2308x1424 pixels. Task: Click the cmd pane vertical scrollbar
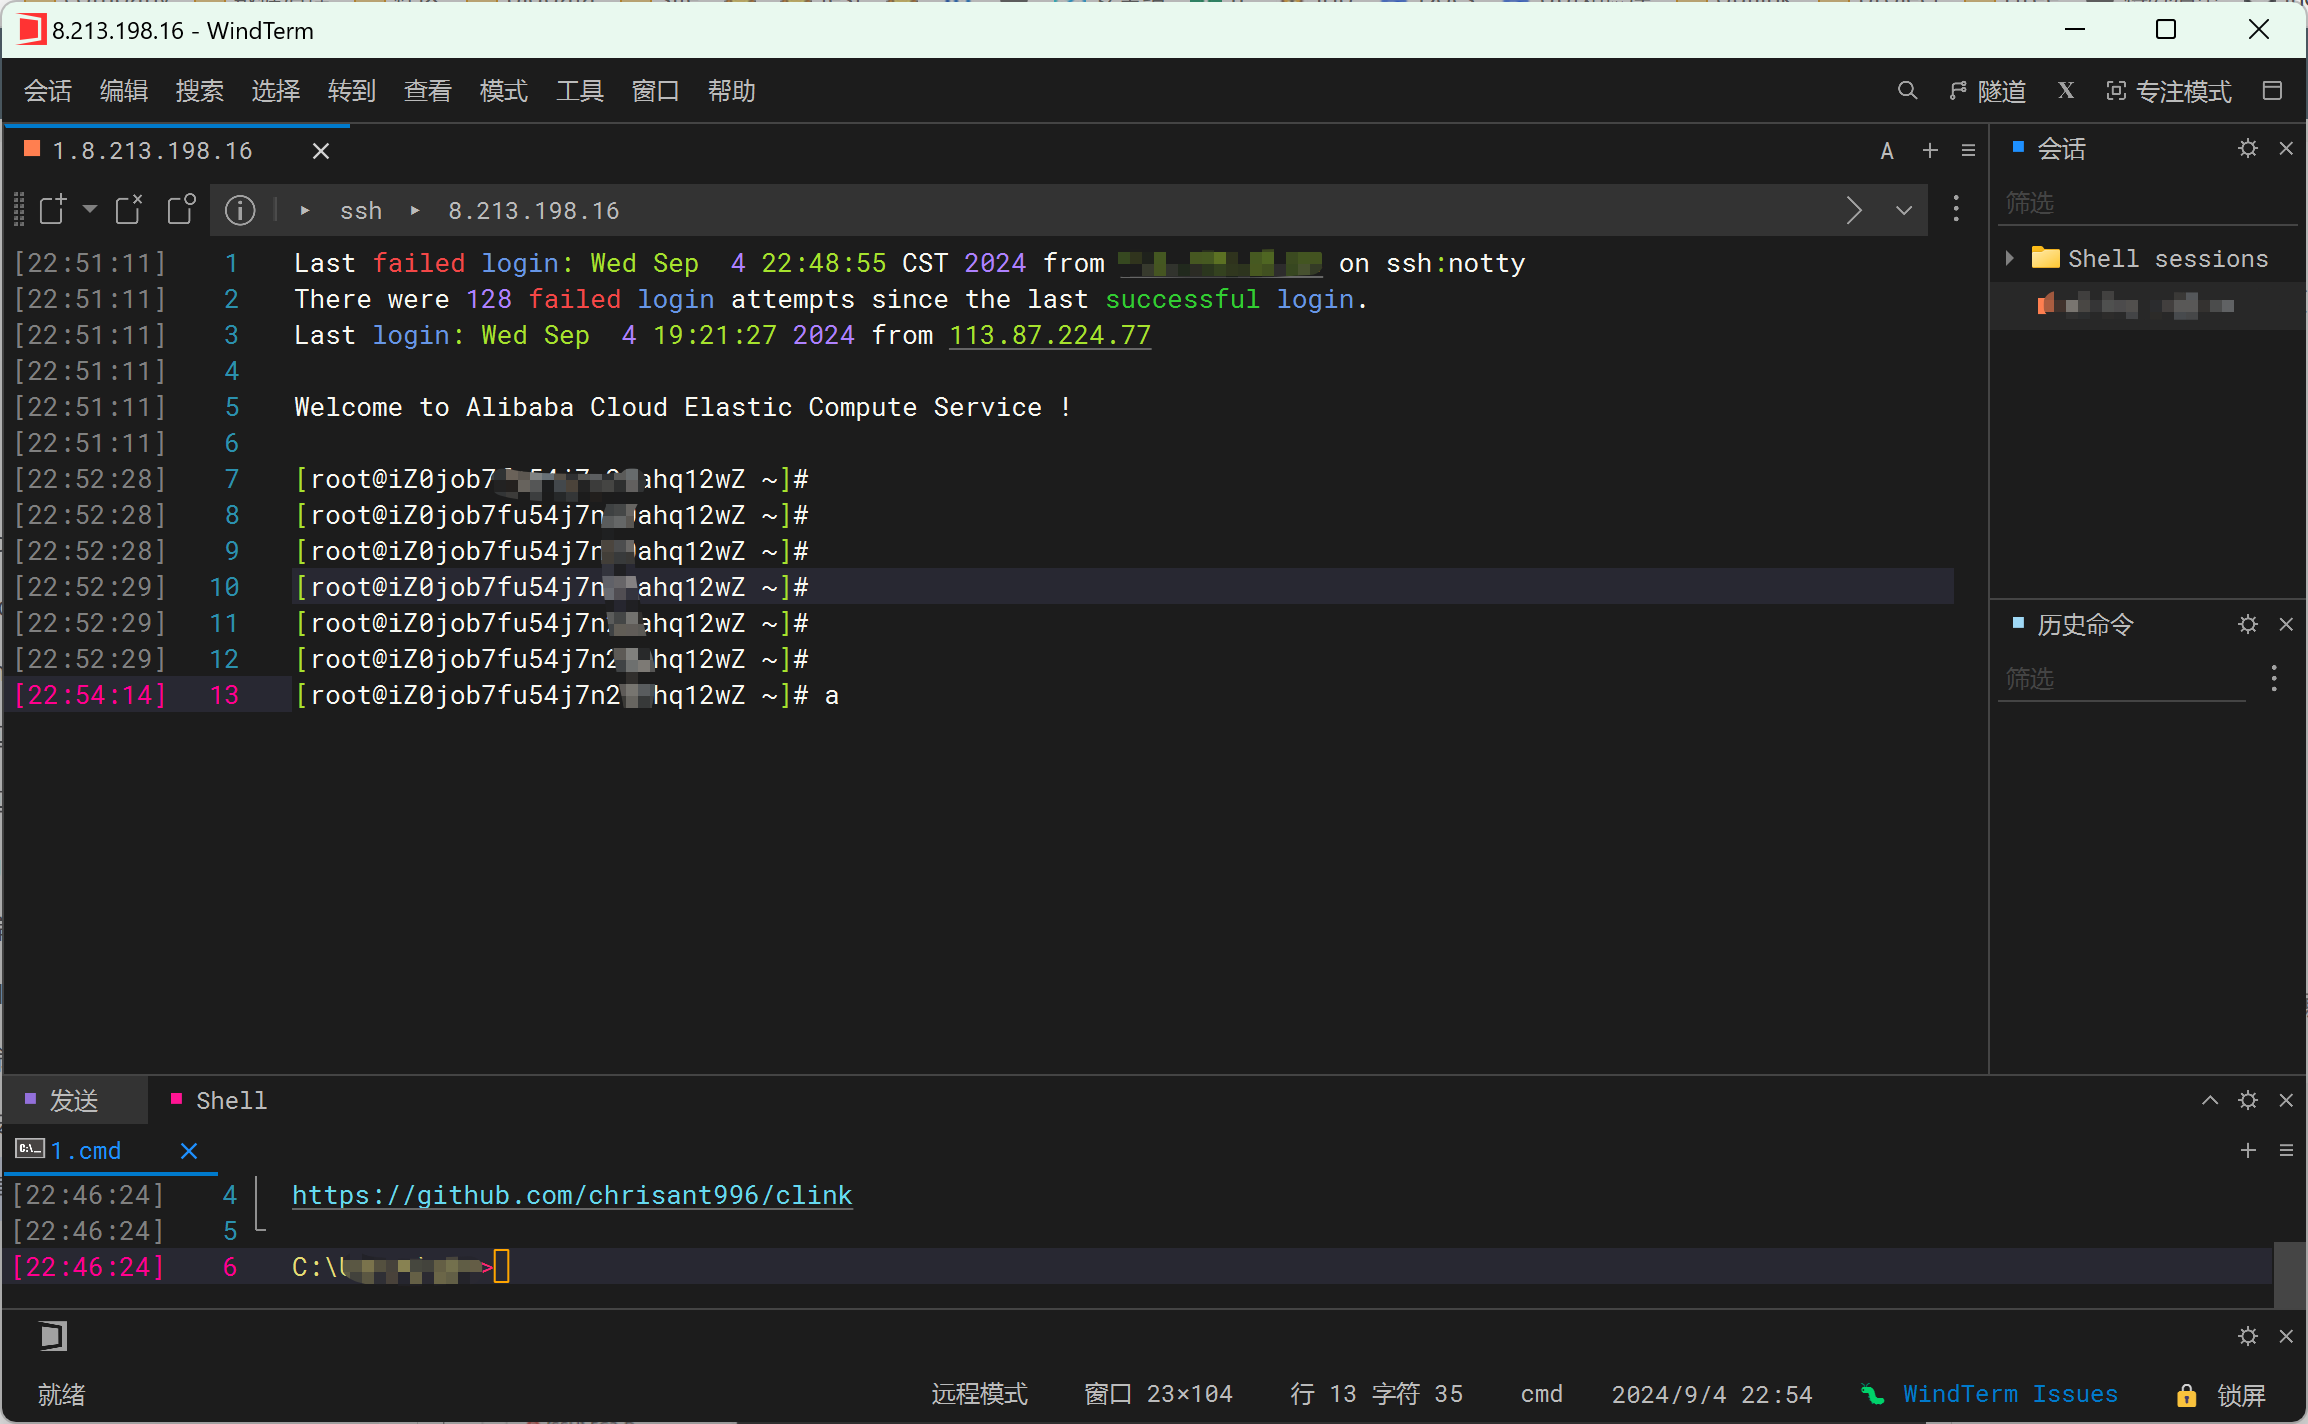click(x=2289, y=1274)
